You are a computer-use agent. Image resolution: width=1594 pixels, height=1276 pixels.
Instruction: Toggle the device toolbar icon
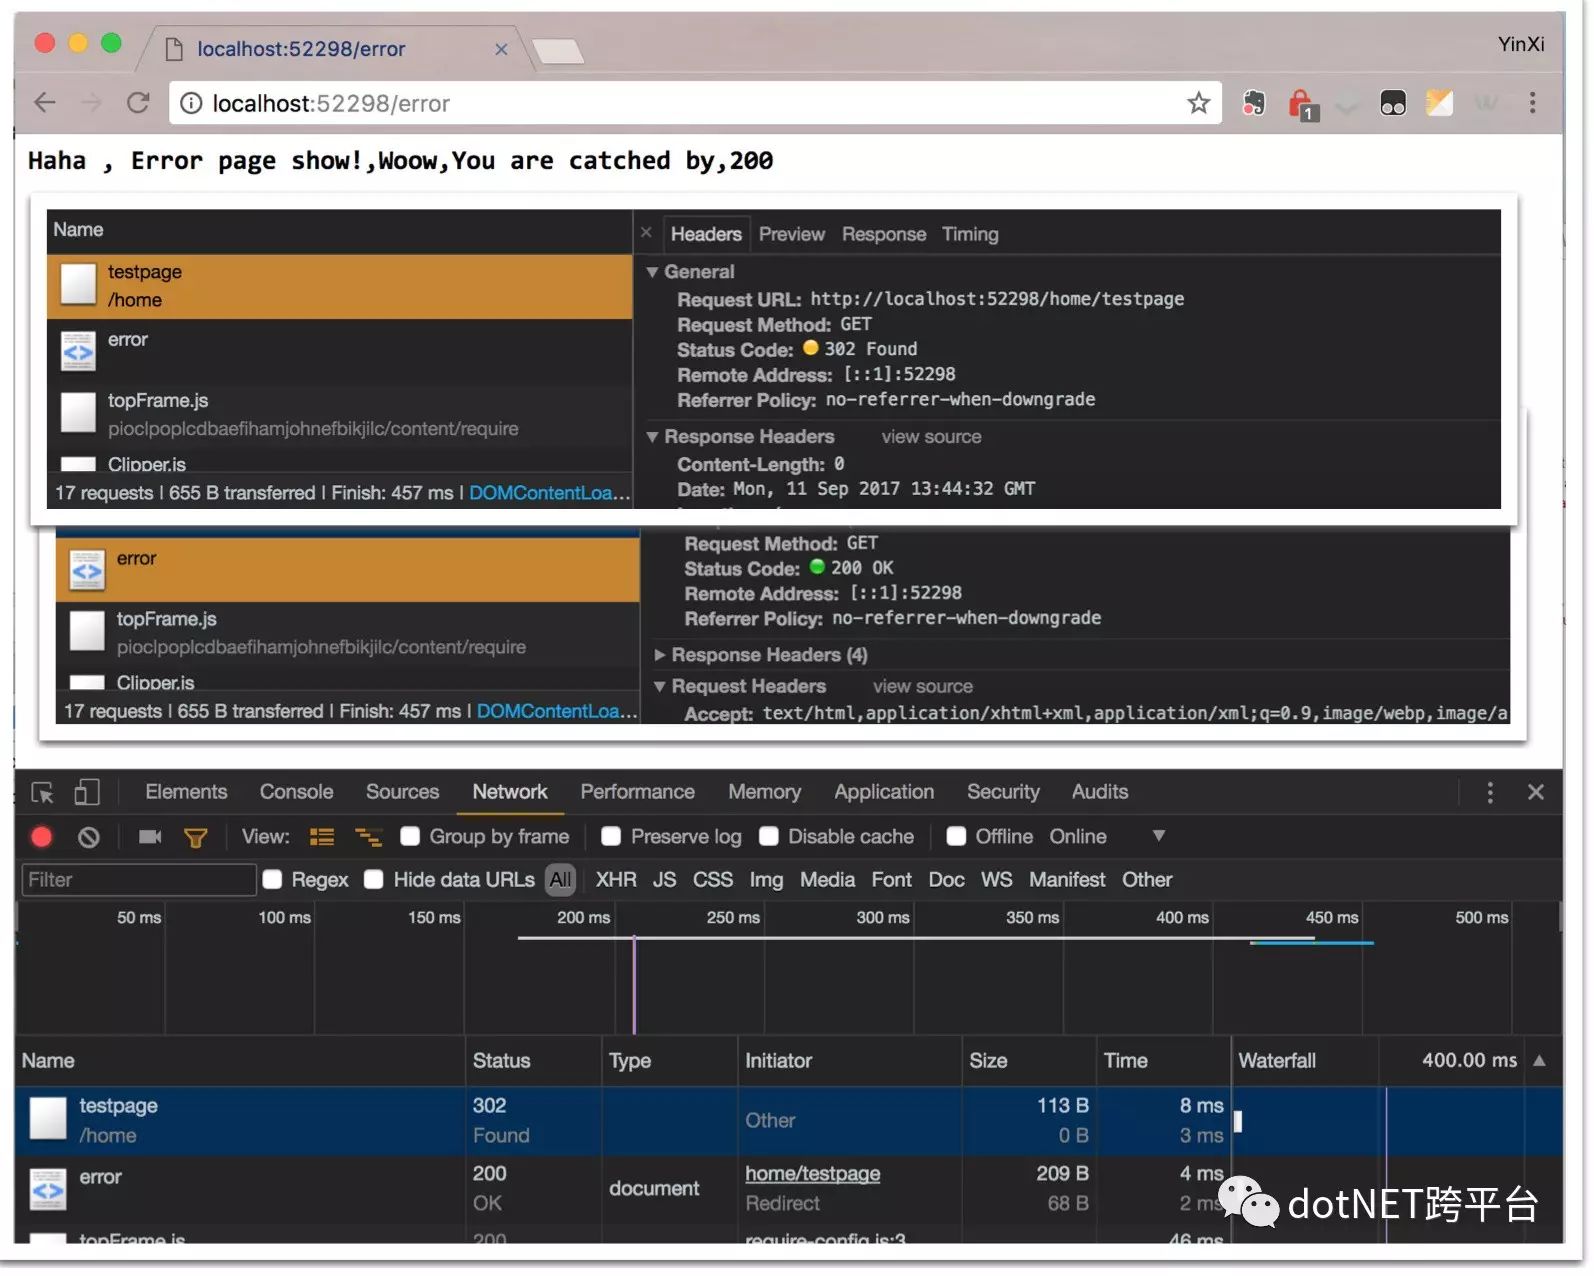click(x=87, y=793)
